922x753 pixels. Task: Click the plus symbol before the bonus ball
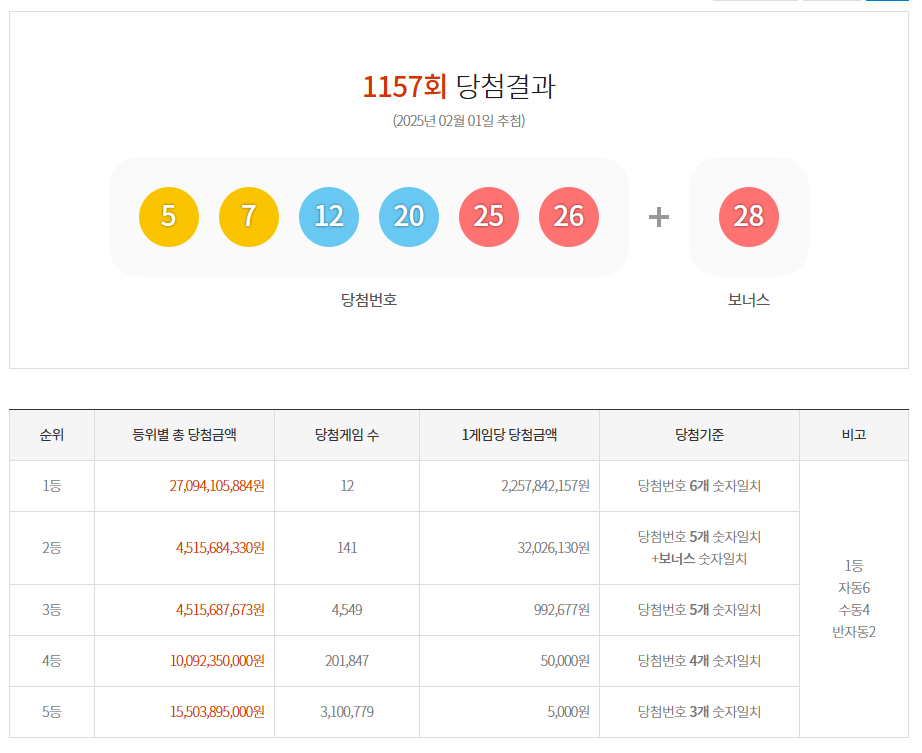pos(655,216)
